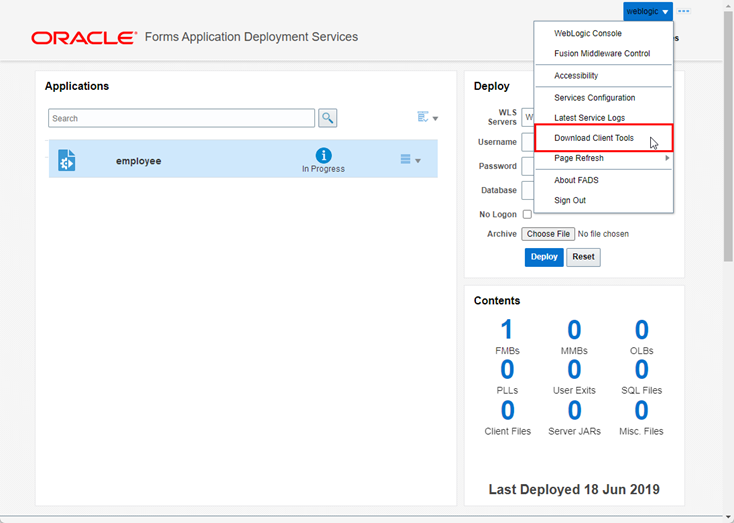The height and width of the screenshot is (523, 734).
Task: Toggle the No Logon checkbox
Action: point(527,214)
